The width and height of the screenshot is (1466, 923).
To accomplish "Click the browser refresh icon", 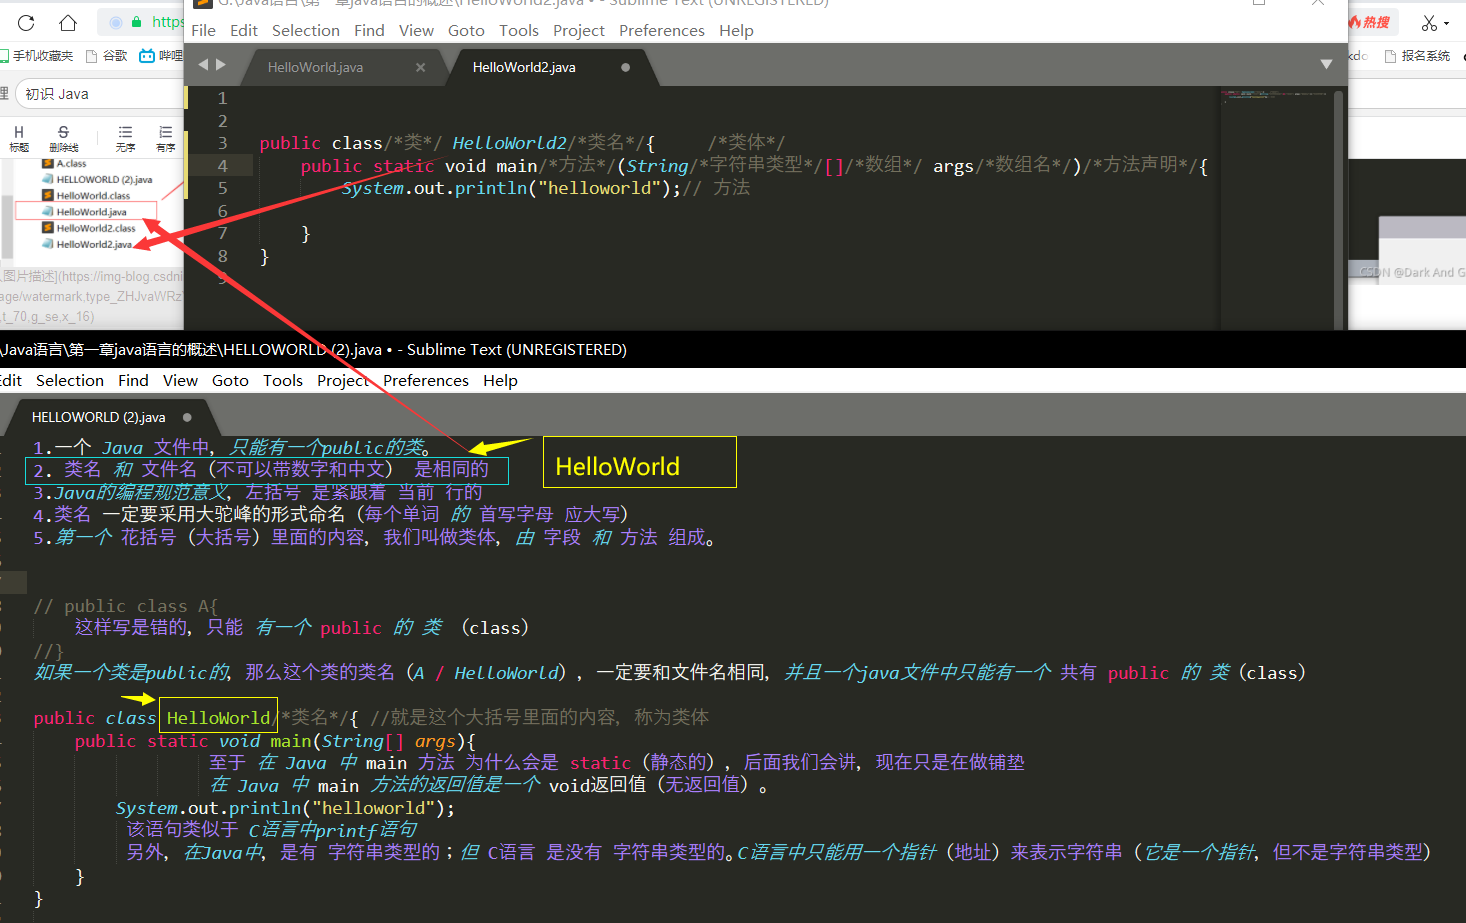I will coord(26,22).
